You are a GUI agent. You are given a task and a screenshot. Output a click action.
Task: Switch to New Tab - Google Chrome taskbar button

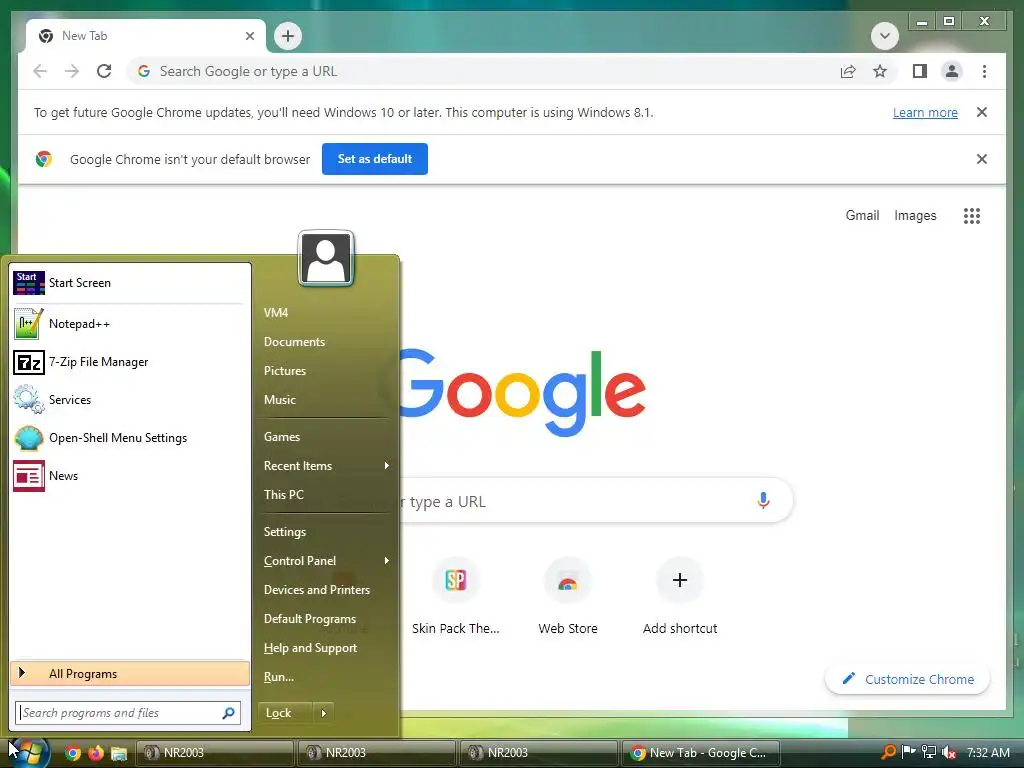coord(701,753)
